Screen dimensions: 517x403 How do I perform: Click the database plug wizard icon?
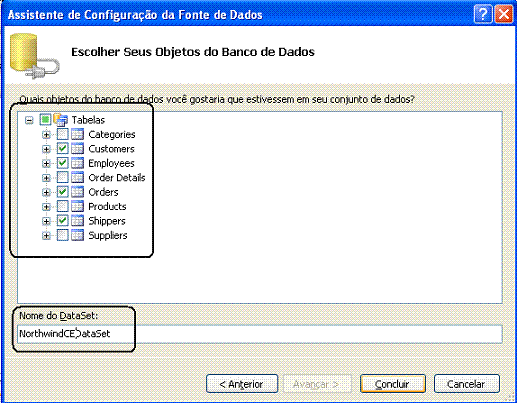(x=34, y=56)
